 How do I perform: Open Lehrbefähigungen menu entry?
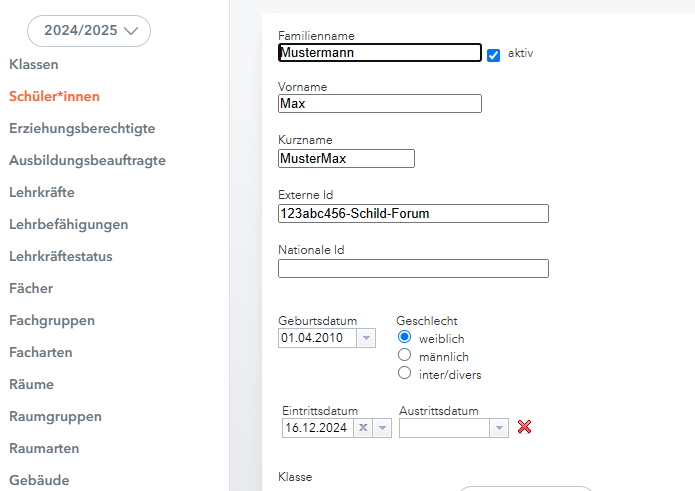tap(69, 224)
